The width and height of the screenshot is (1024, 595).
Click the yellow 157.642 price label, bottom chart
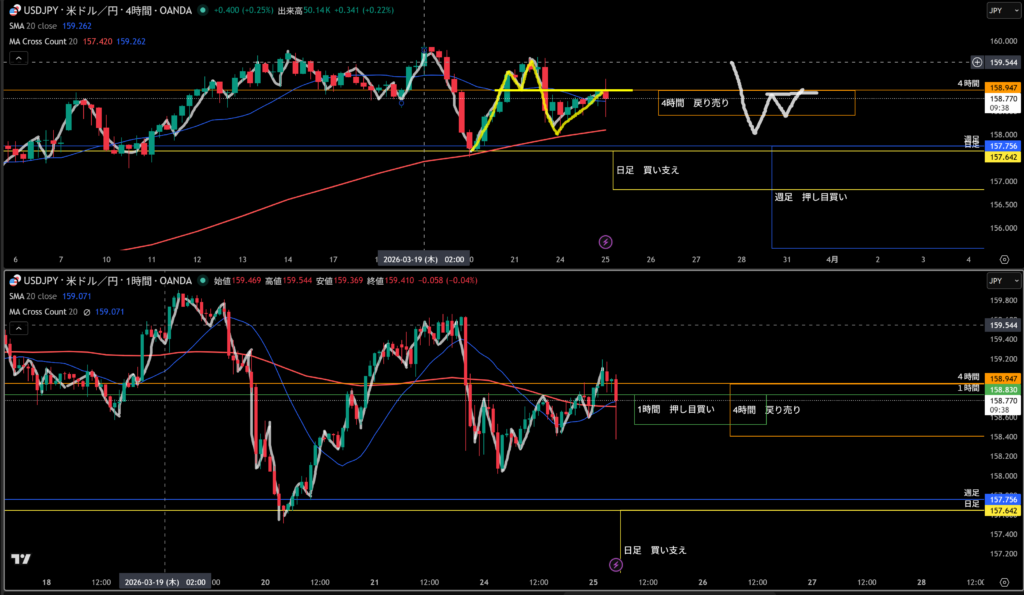click(1001, 511)
